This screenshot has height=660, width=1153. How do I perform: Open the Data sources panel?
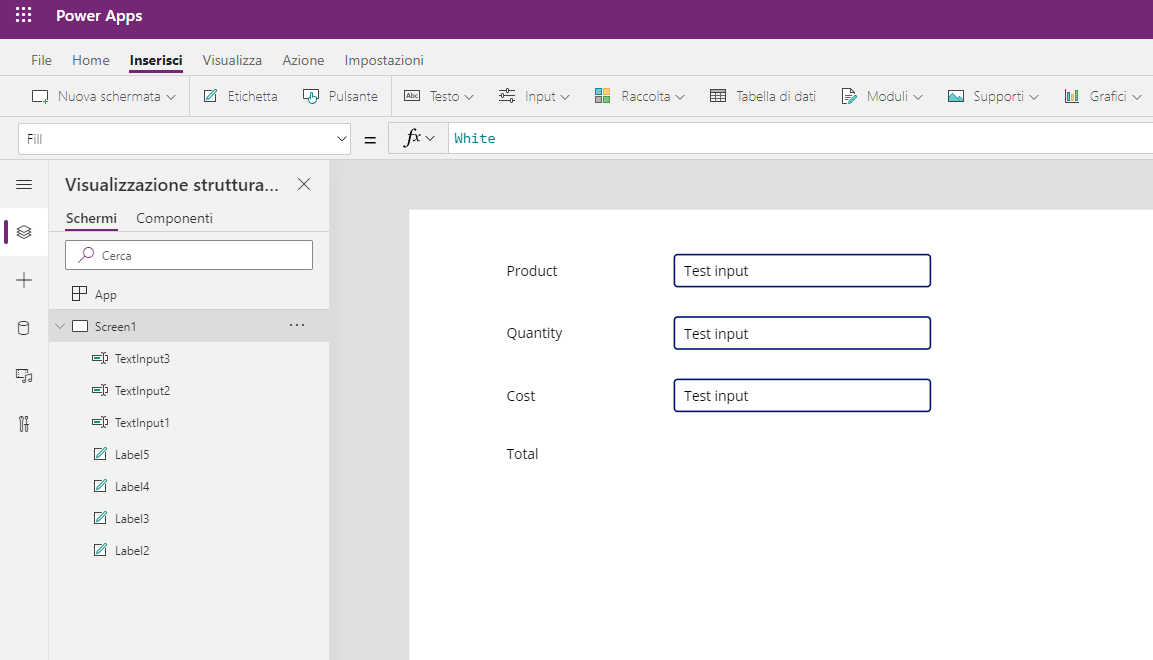point(23,327)
